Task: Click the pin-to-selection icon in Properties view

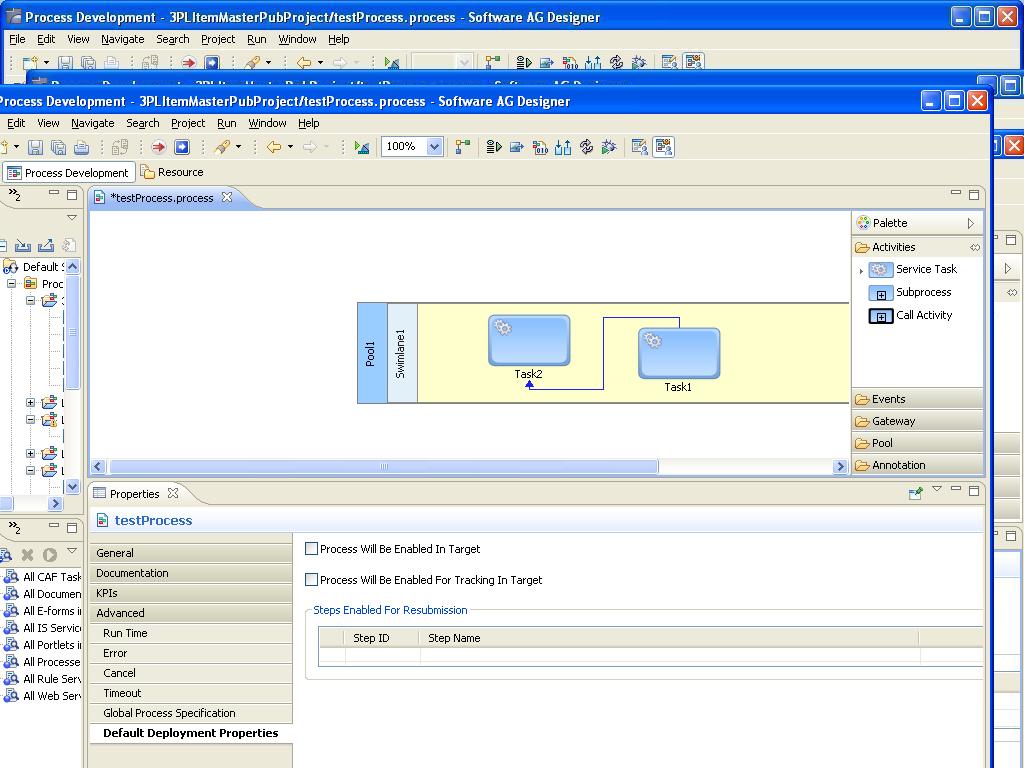Action: pos(916,493)
